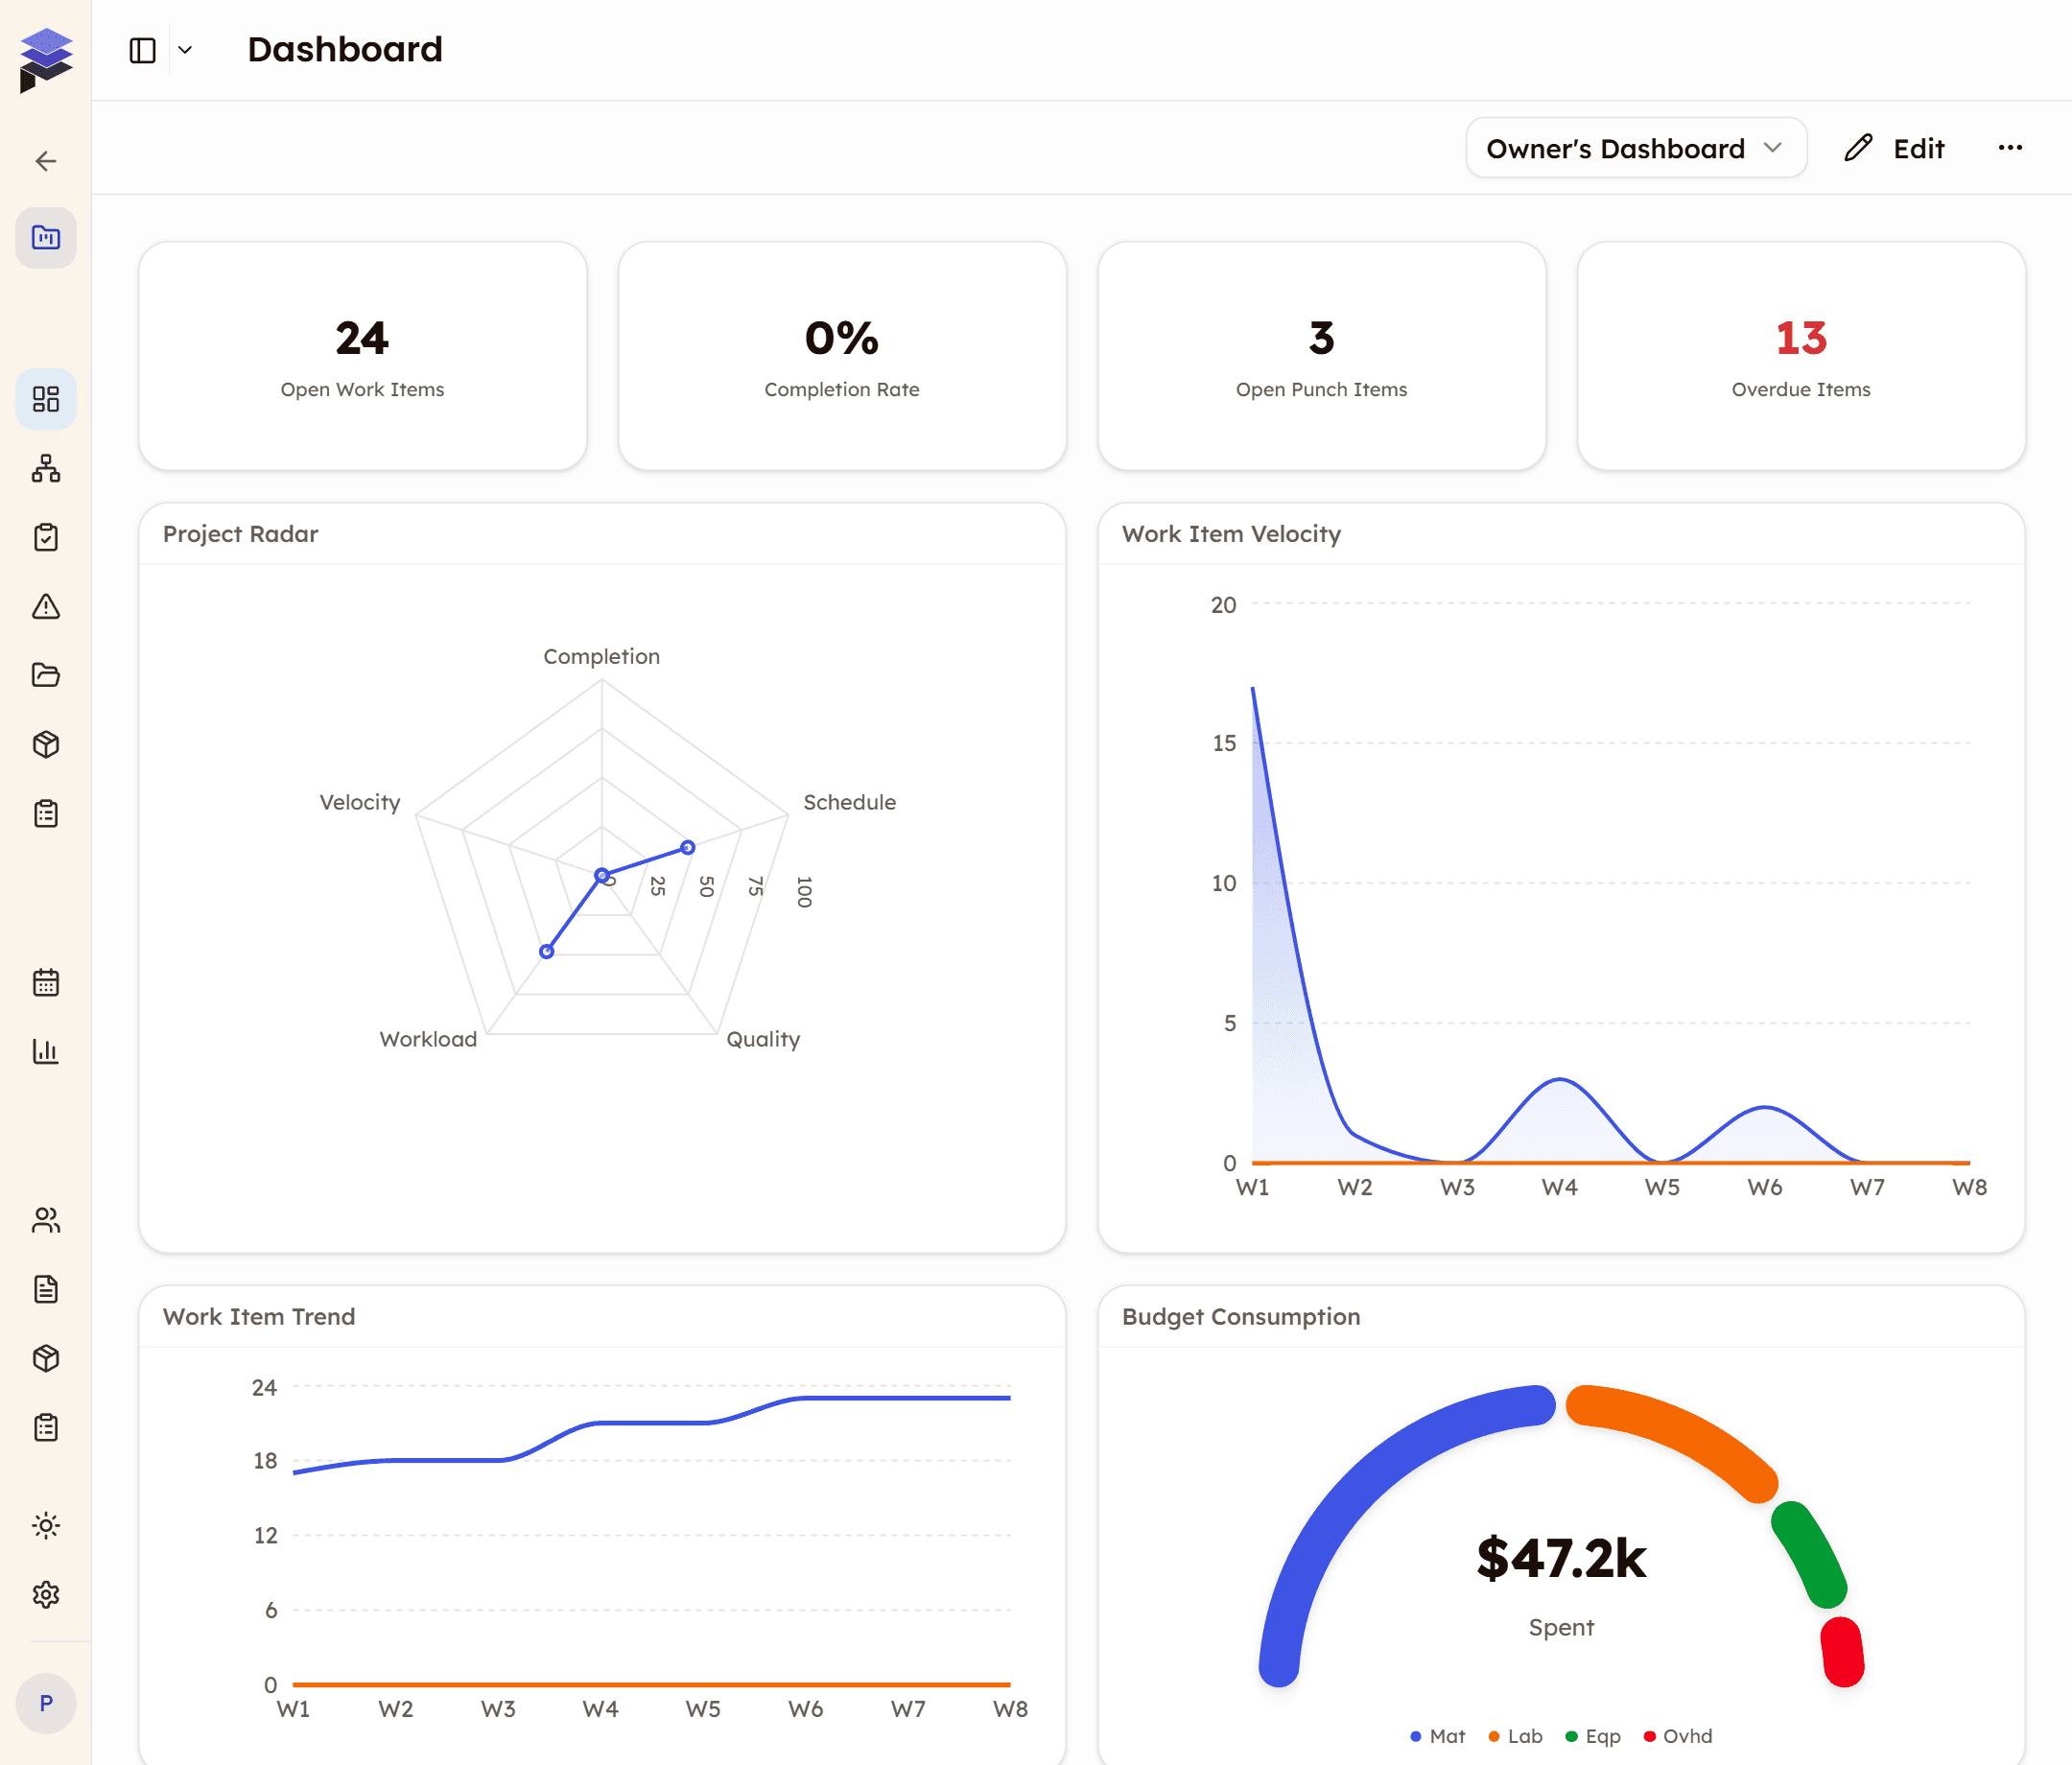This screenshot has width=2072, height=1765.
Task: Open the warning triangle icon in sidebar
Action: (x=46, y=606)
